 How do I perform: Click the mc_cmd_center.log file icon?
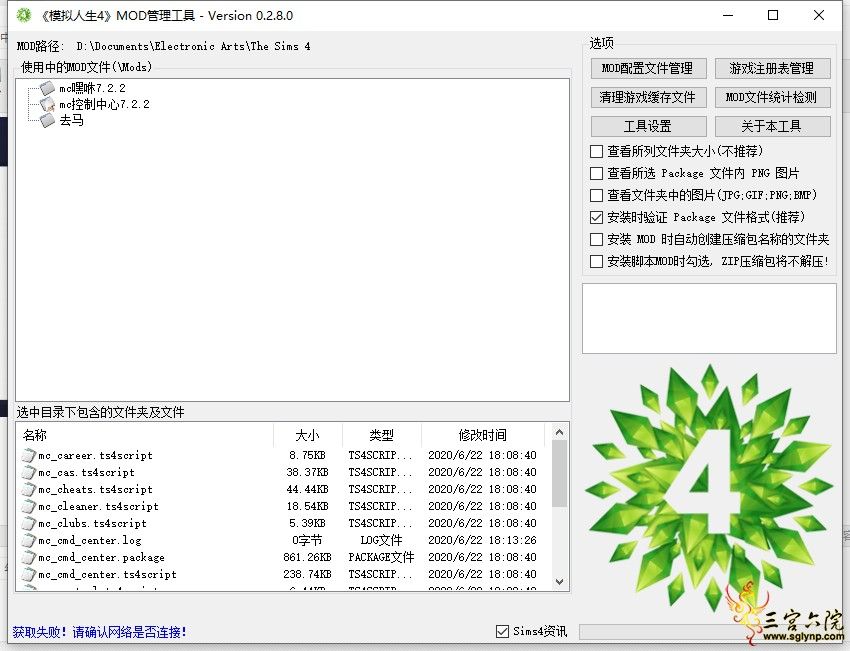pyautogui.click(x=29, y=540)
